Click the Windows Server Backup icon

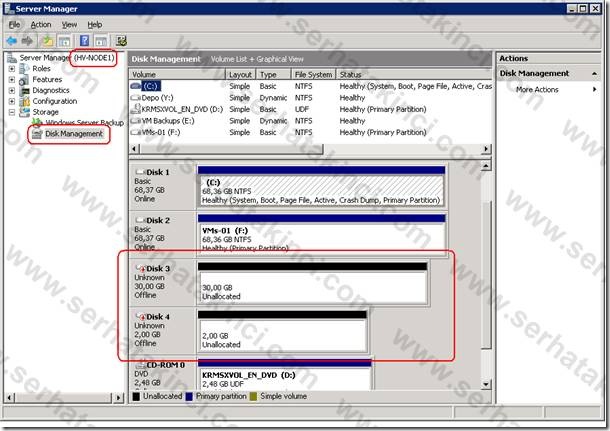[37, 123]
